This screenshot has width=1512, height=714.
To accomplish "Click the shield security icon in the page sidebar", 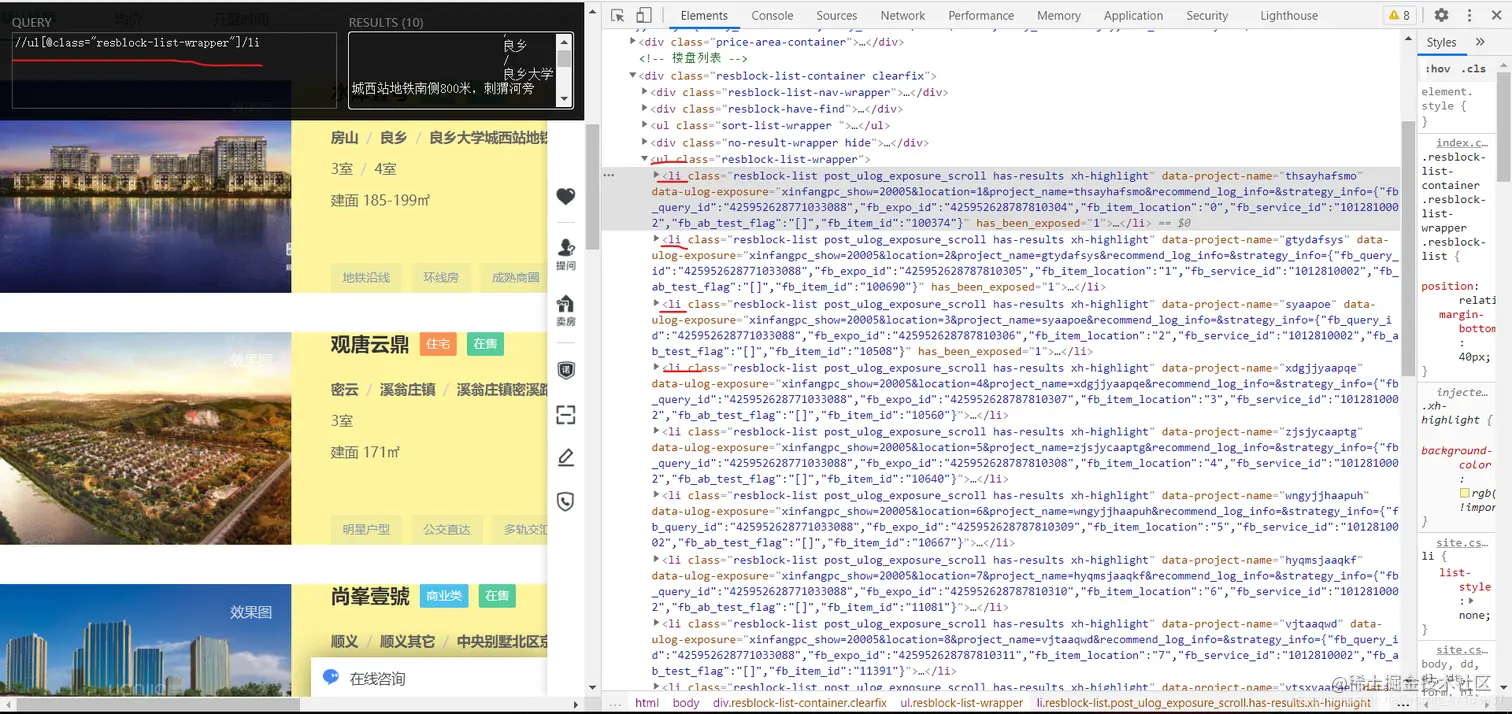I will coord(566,502).
